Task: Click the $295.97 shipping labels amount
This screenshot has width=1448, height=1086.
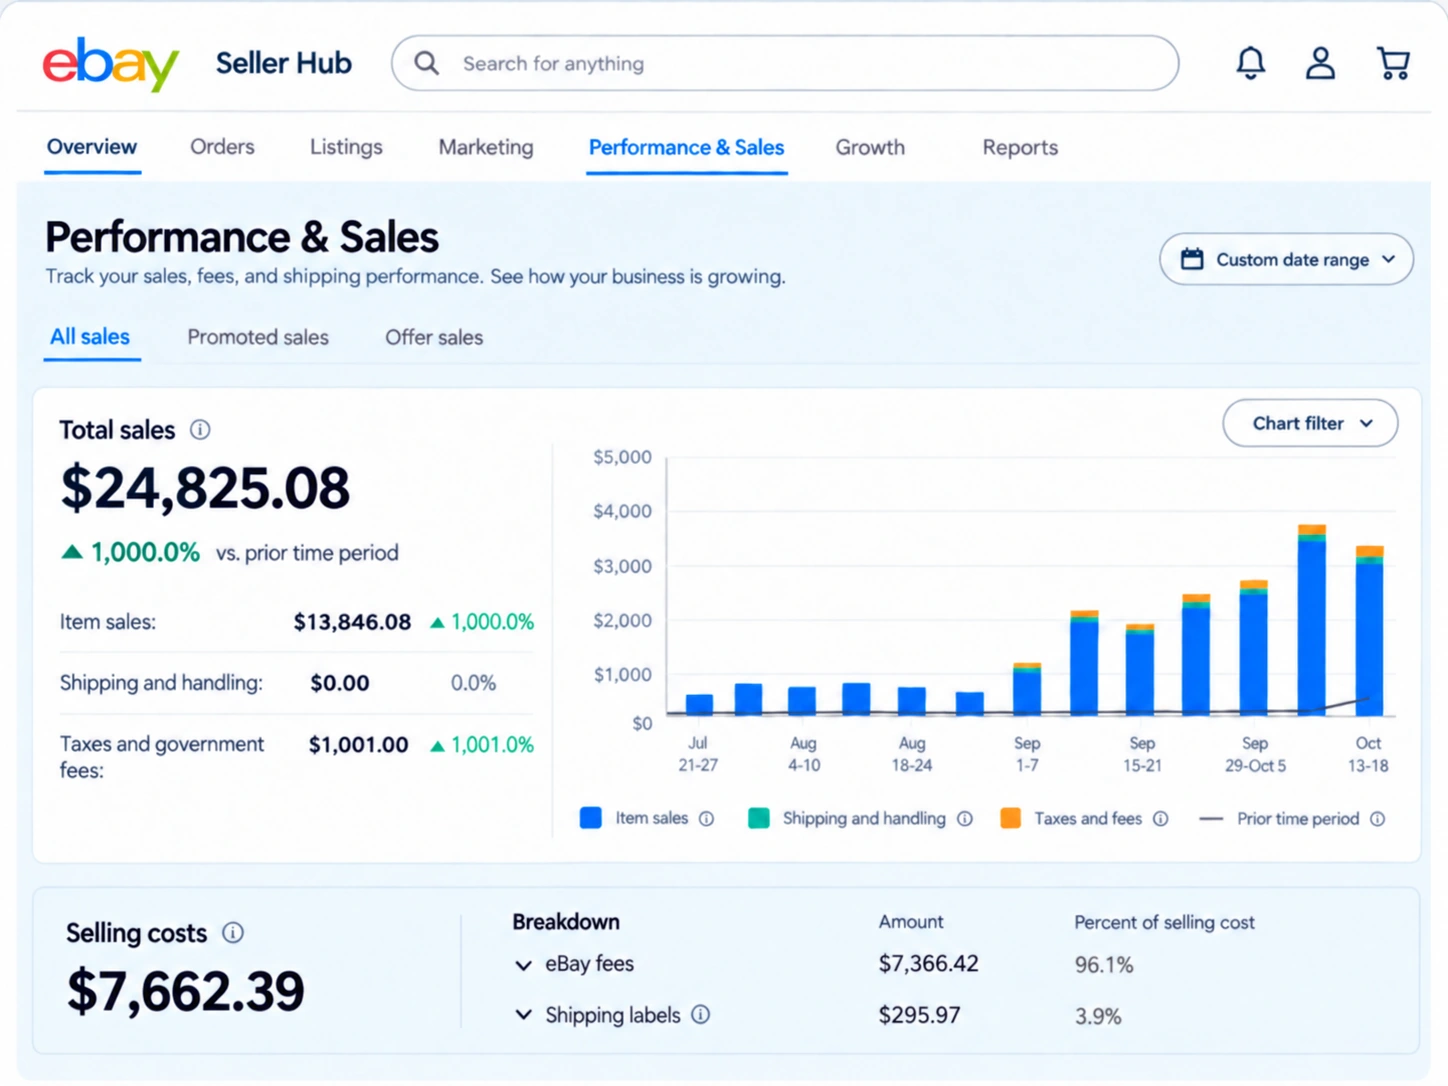Action: coord(919,1016)
